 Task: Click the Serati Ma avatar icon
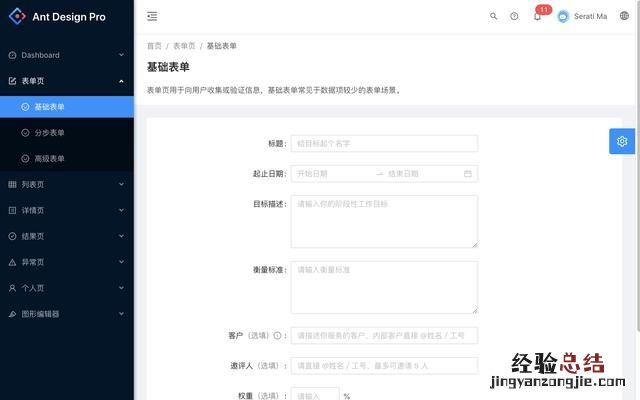[563, 16]
